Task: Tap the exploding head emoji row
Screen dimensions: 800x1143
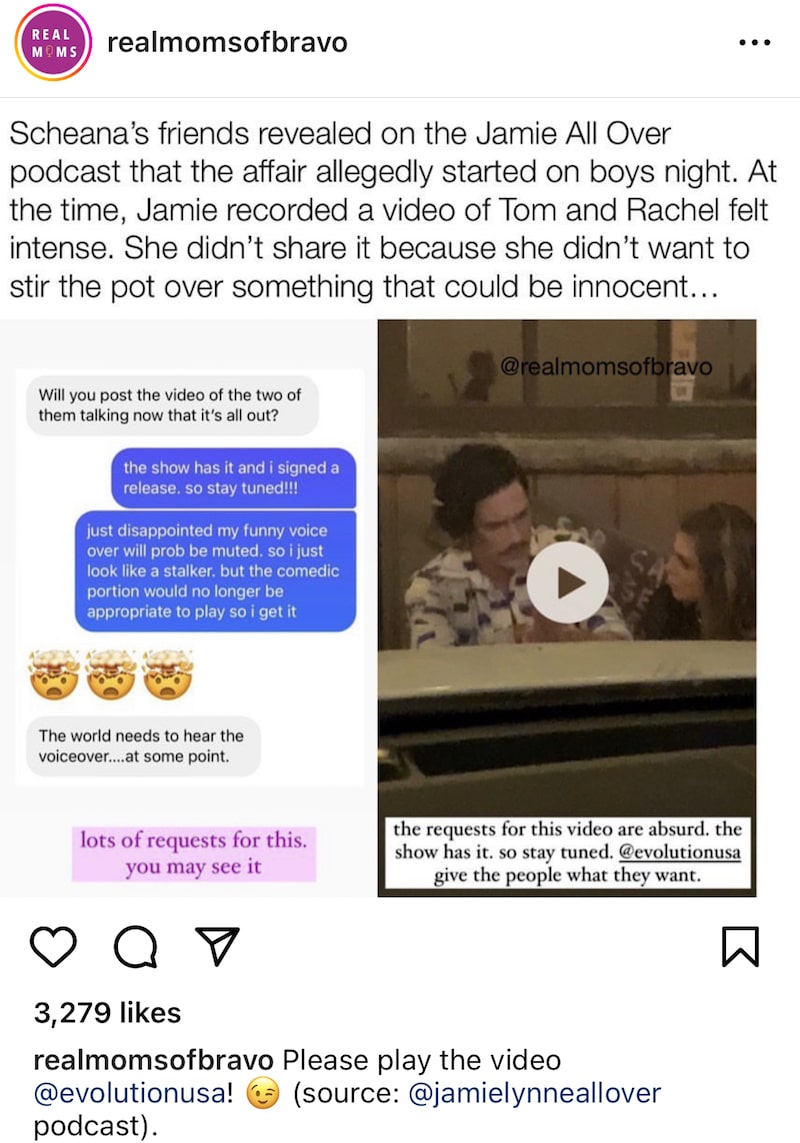Action: [110, 674]
